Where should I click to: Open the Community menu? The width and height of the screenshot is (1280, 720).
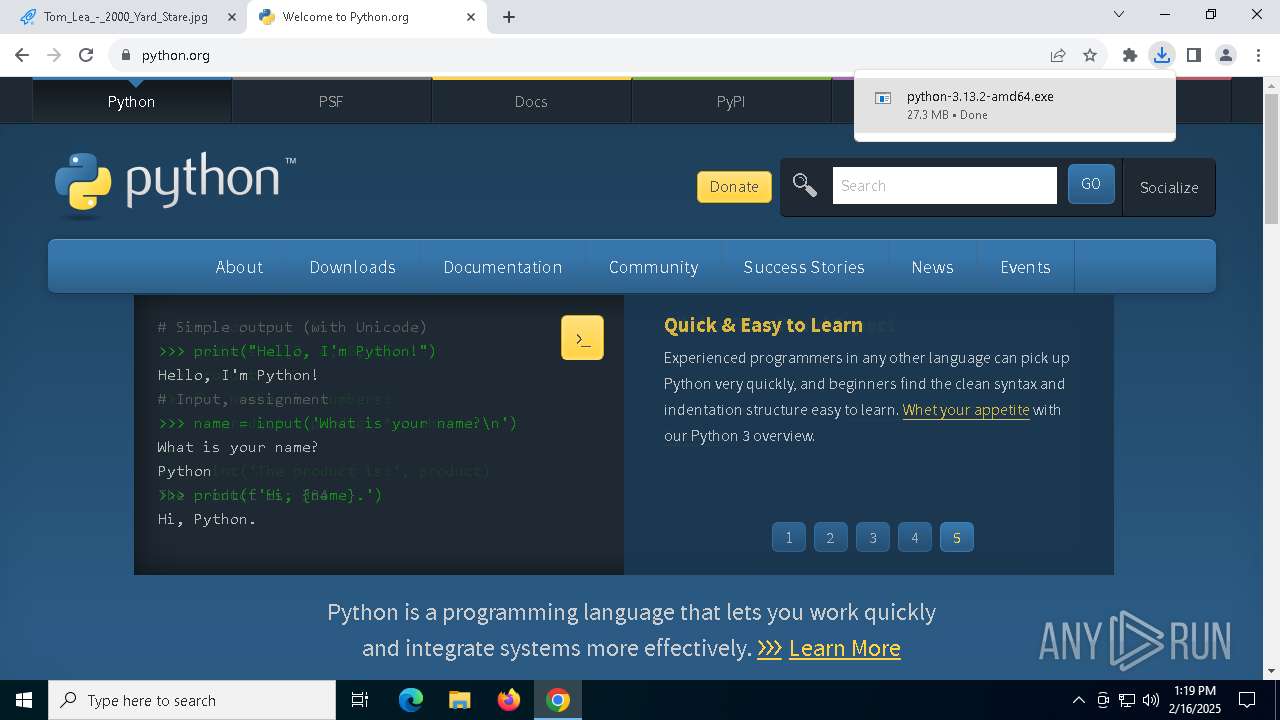click(x=653, y=267)
